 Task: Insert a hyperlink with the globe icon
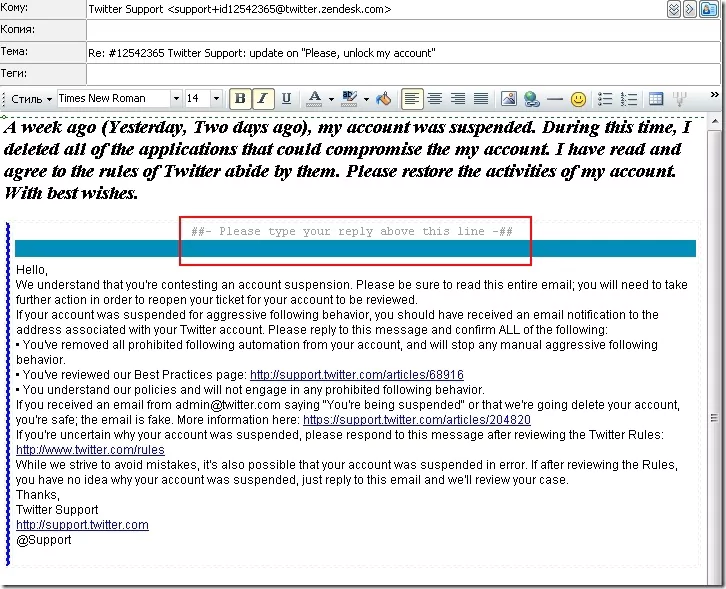[x=532, y=99]
